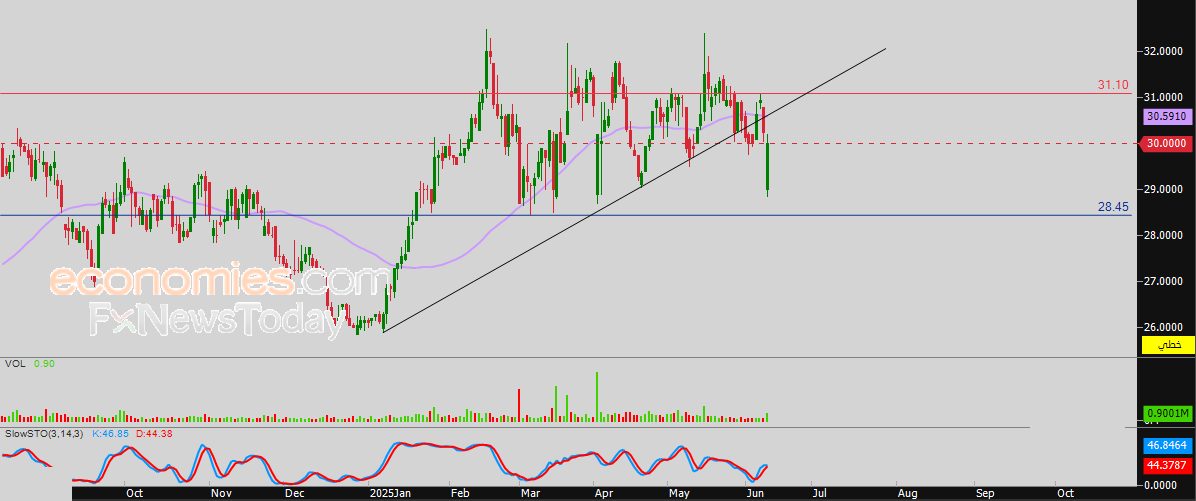Click the 31.0000 price axis label
The image size is (1196, 501).
pyautogui.click(x=1162, y=98)
